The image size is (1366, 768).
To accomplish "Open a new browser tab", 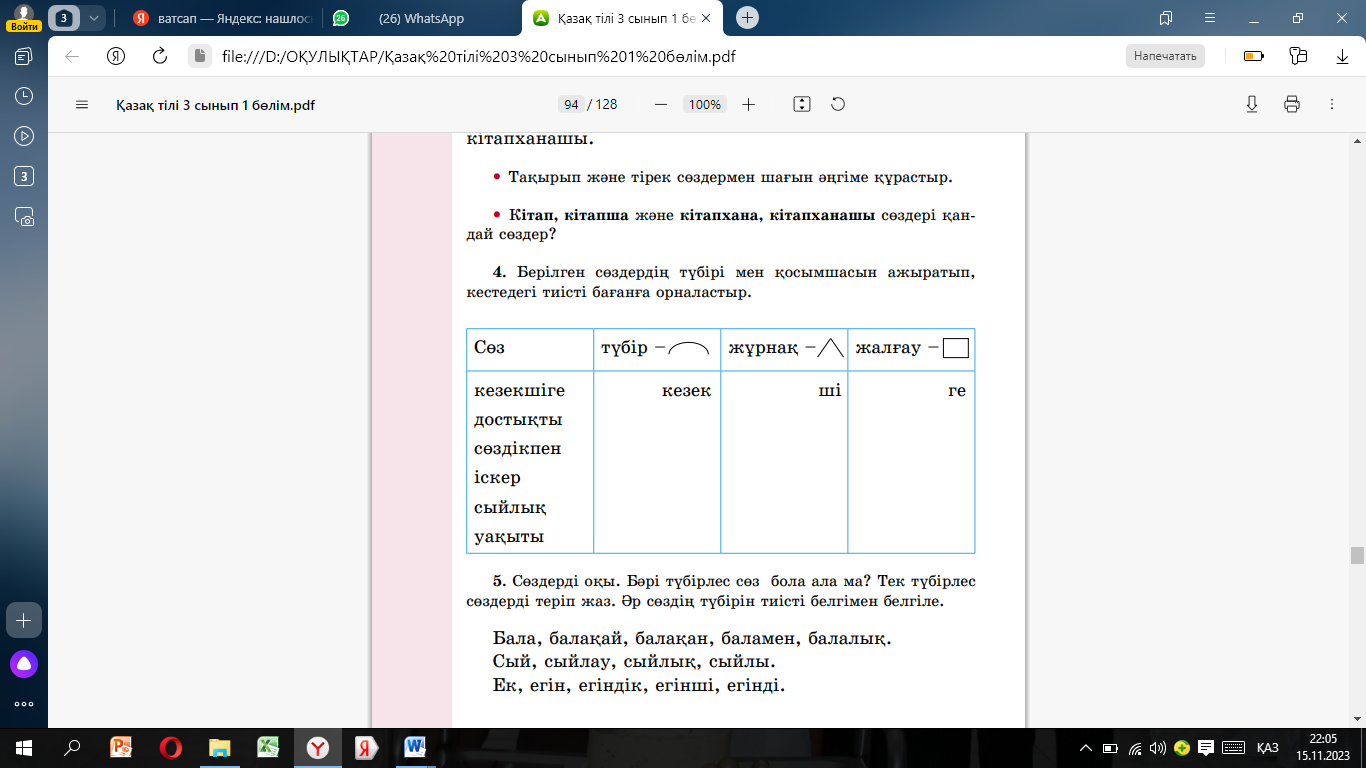I will click(748, 18).
